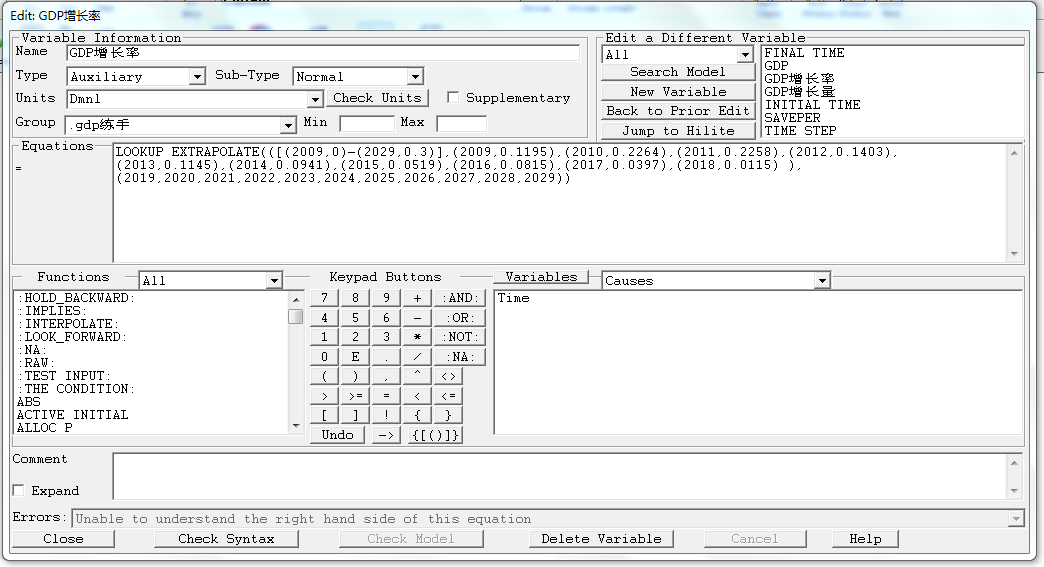Click the plus operator keypad button
Viewport: 1044px width, 567px height.
point(417,298)
